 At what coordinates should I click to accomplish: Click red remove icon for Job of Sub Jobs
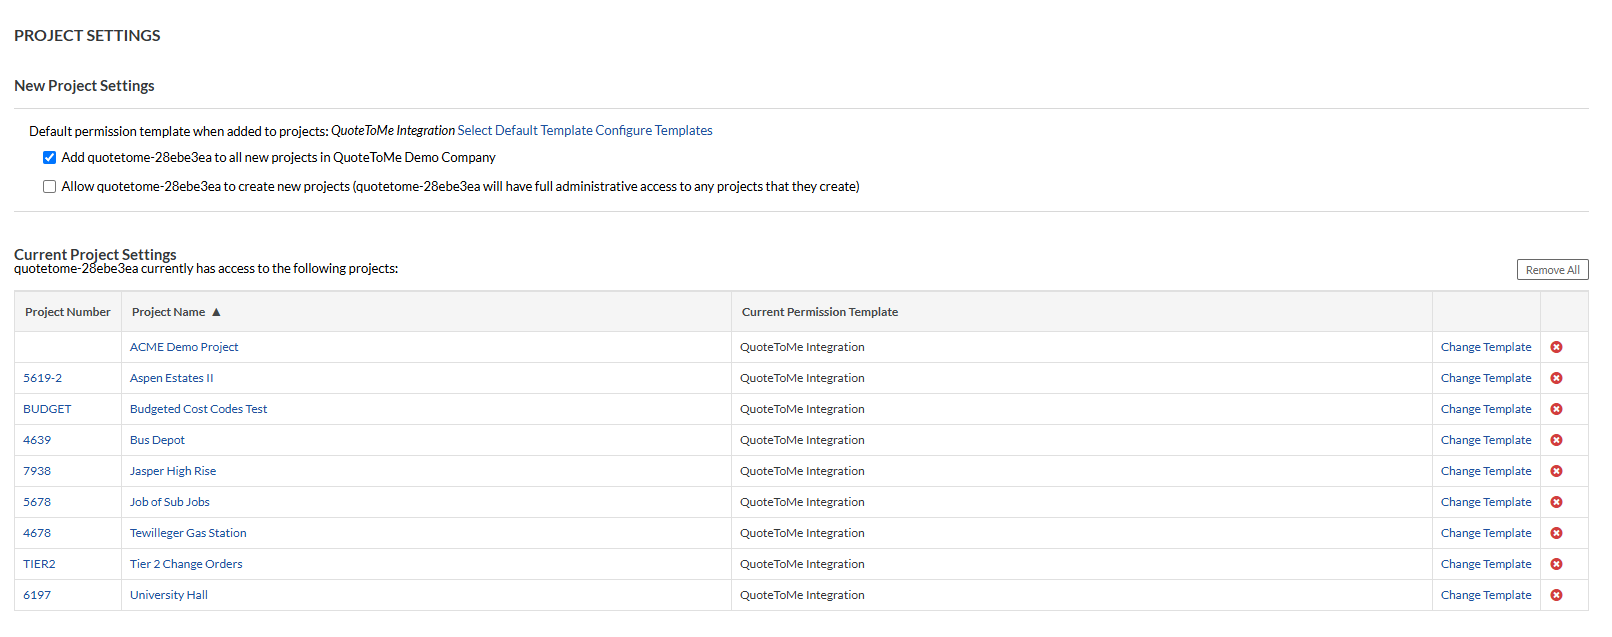pos(1556,502)
